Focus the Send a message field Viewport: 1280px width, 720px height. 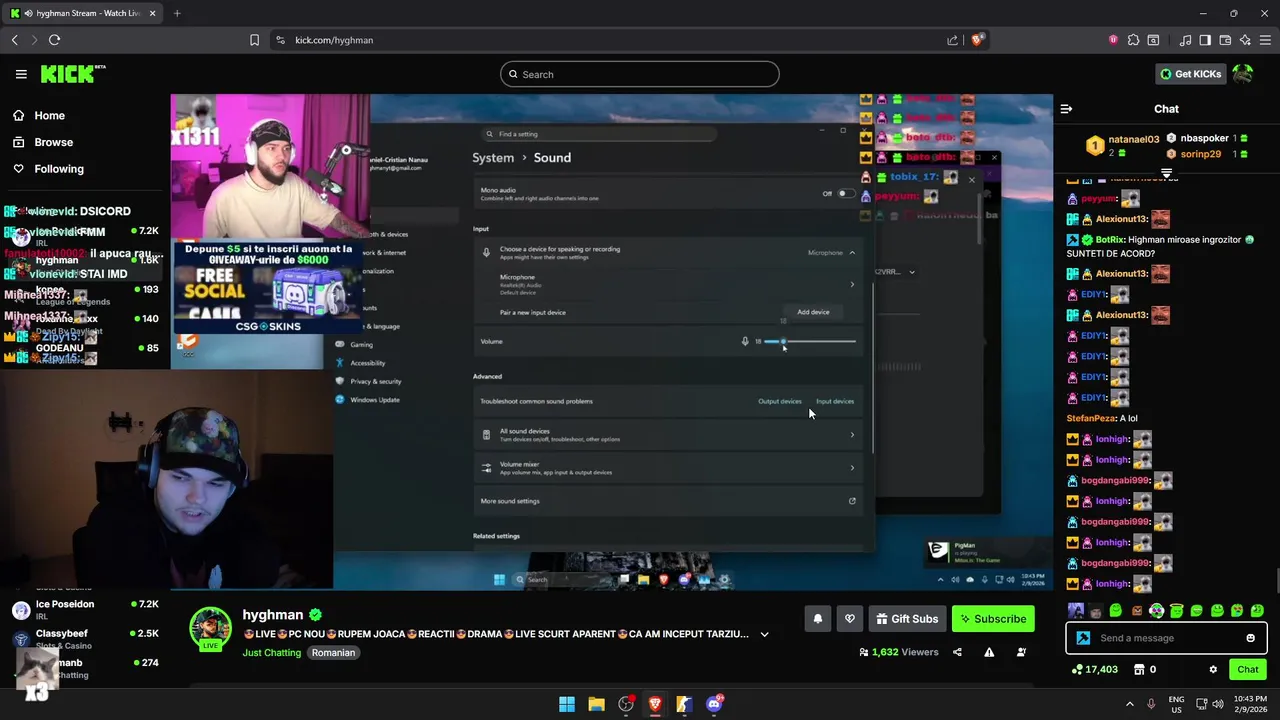(x=1166, y=638)
